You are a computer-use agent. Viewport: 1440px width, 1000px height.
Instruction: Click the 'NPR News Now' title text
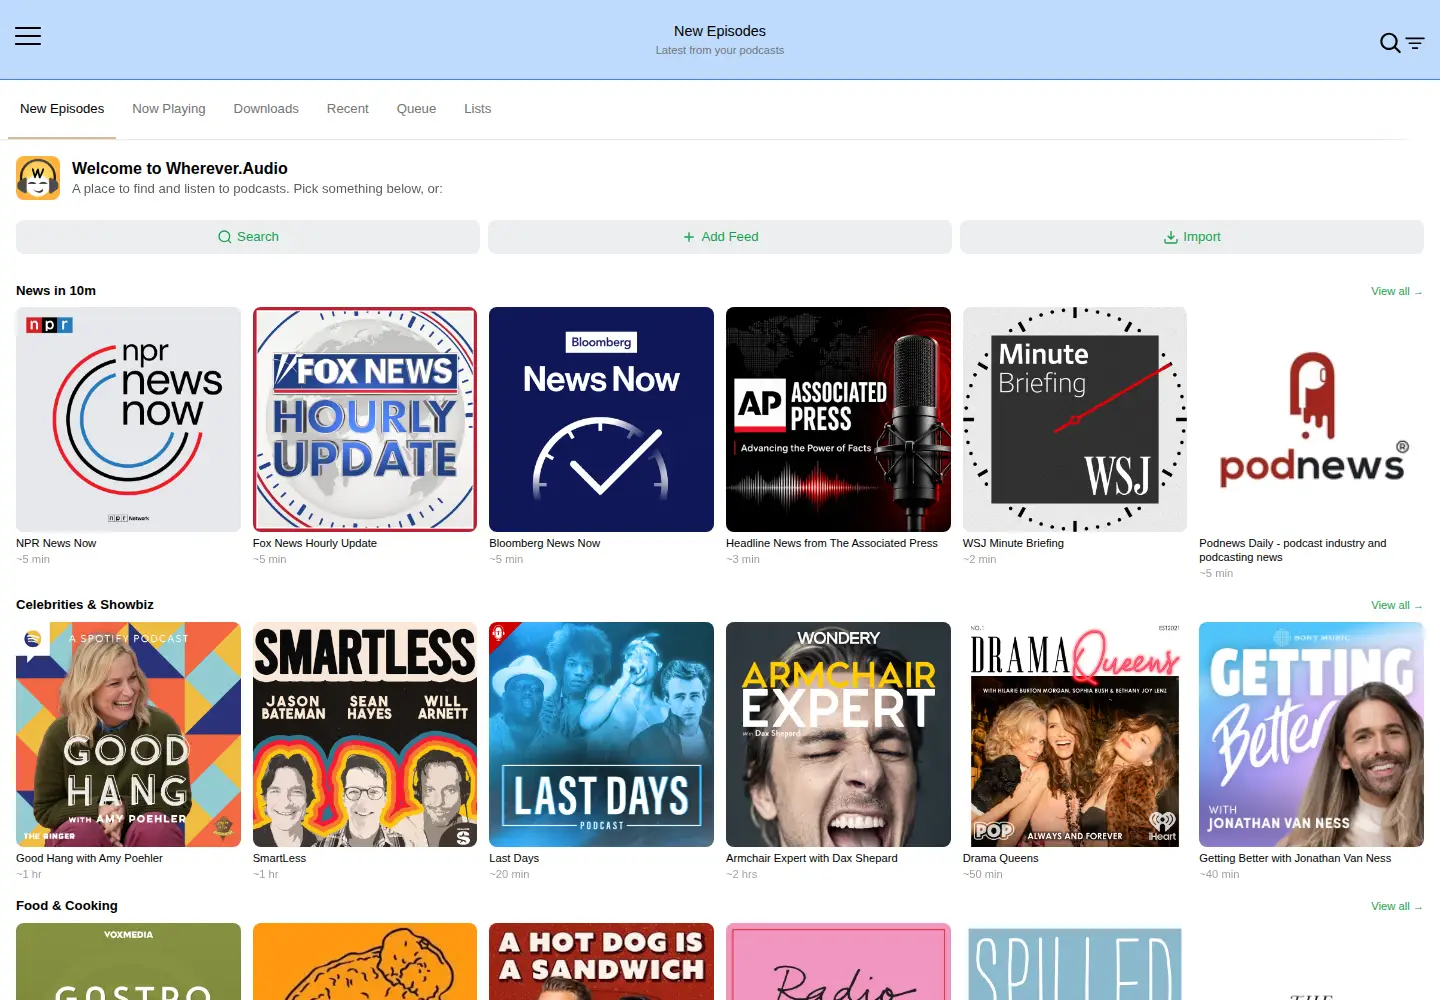click(56, 543)
